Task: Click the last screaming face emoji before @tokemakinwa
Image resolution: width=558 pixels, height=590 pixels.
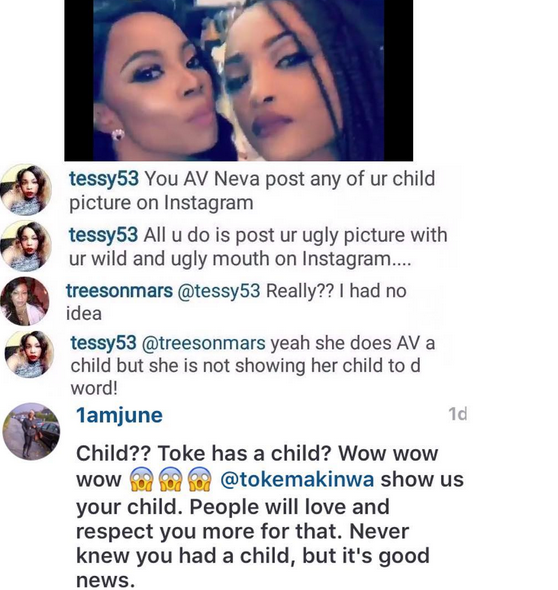Action: (199, 480)
